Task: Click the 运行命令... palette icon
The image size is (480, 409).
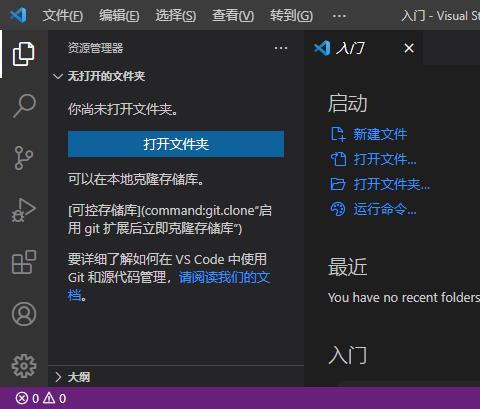Action: tap(338, 209)
